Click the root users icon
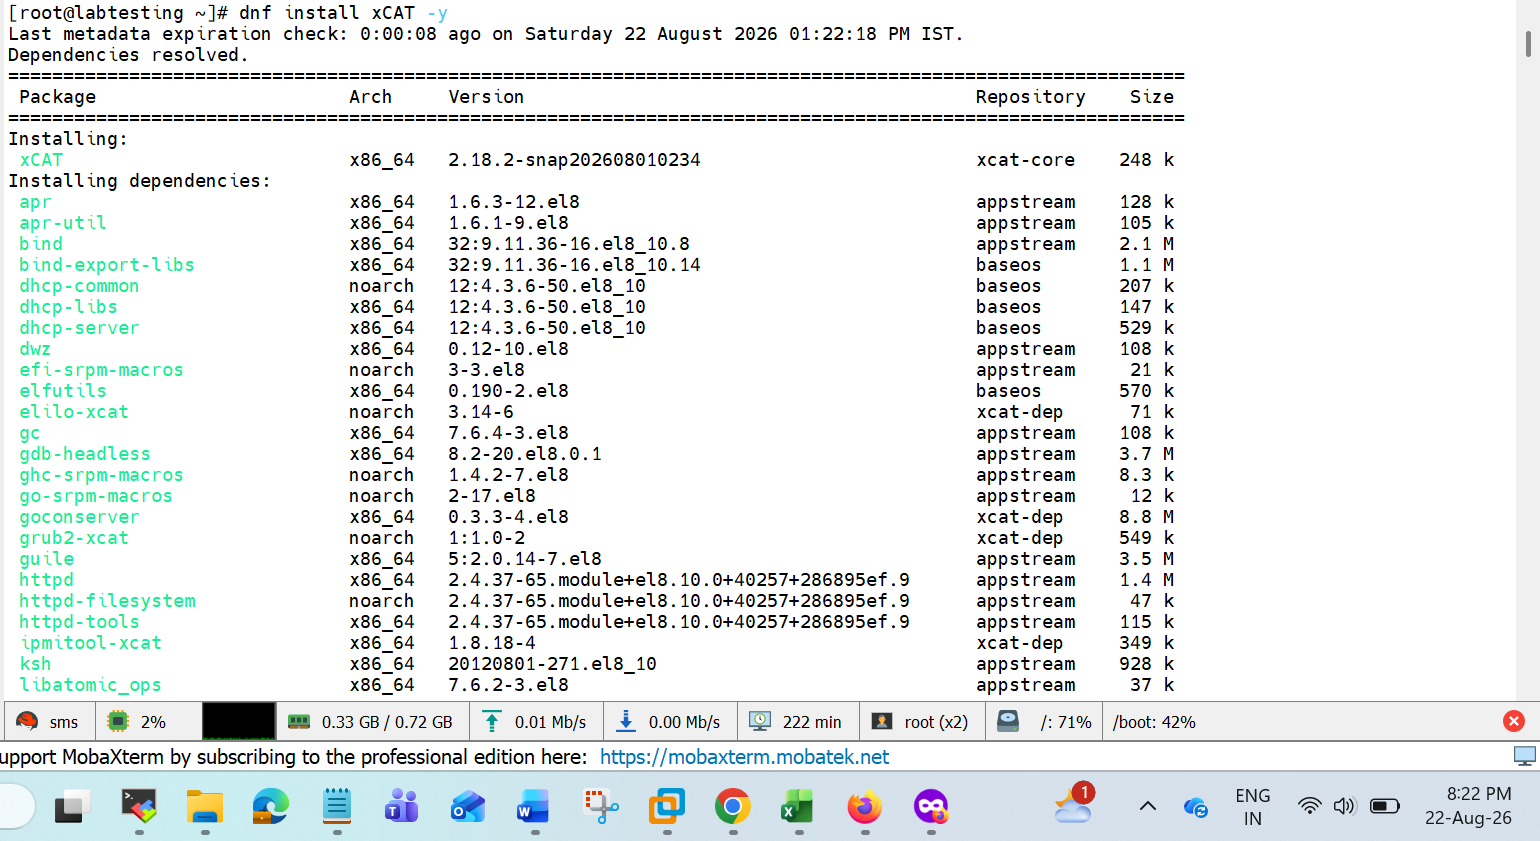1540x841 pixels. 882,721
